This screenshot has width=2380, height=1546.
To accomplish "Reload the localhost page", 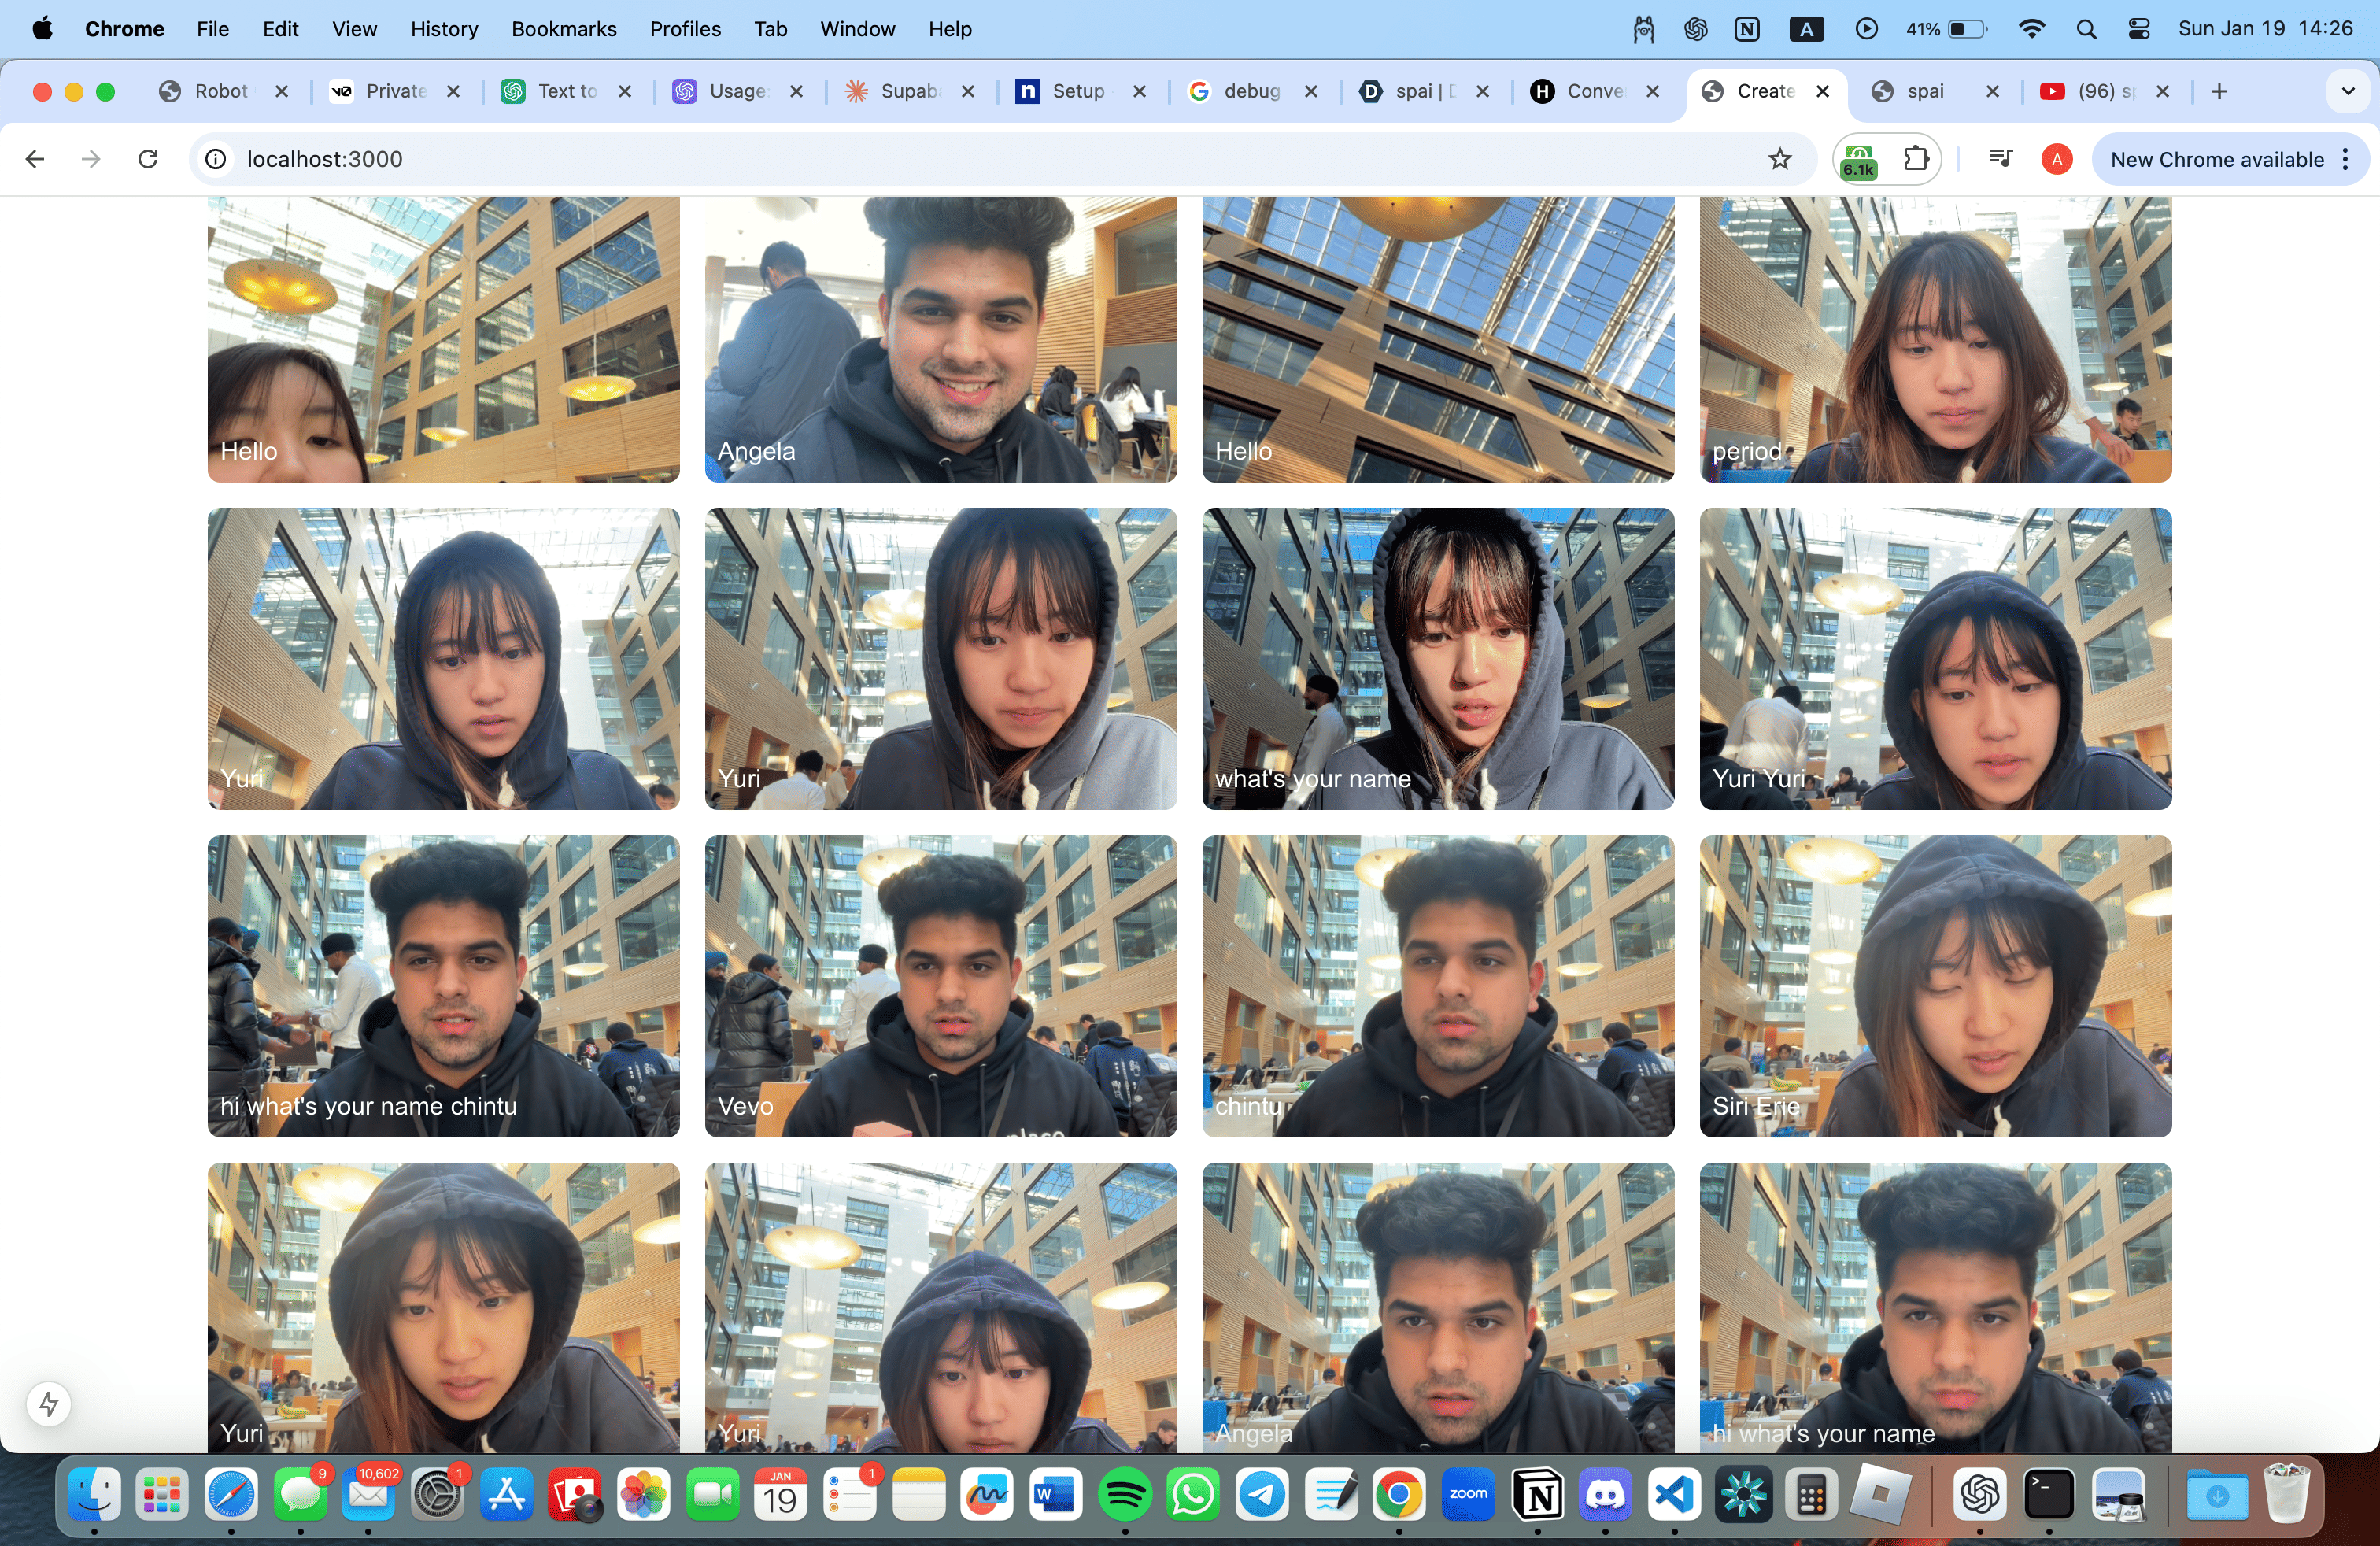I will [148, 159].
